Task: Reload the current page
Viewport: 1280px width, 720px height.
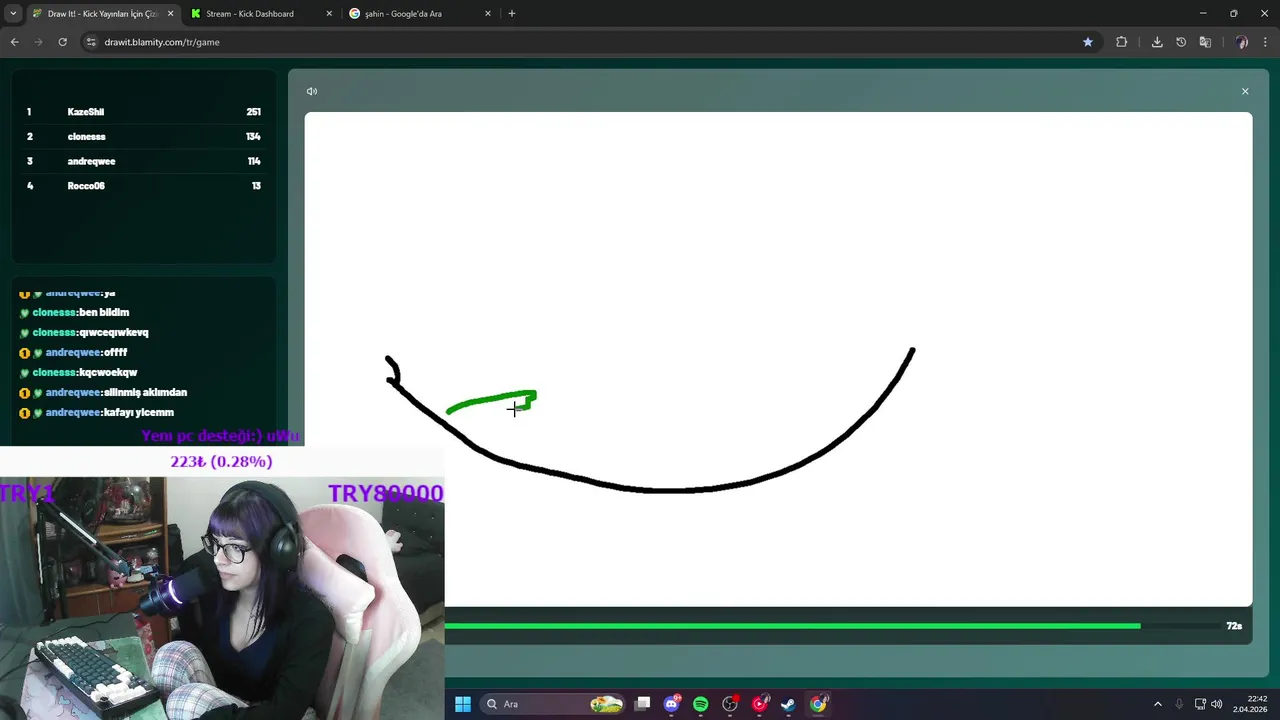Action: tap(62, 42)
